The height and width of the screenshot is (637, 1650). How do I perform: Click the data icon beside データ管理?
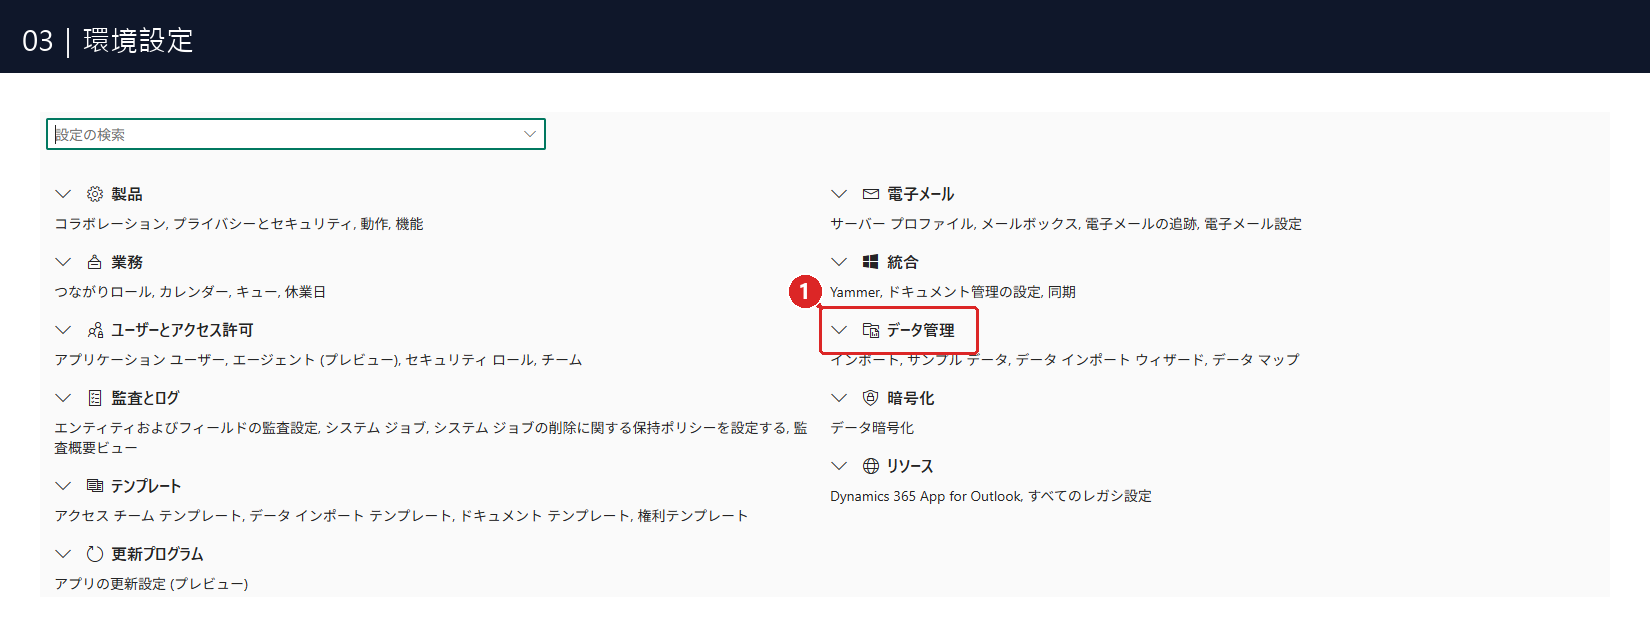[871, 330]
